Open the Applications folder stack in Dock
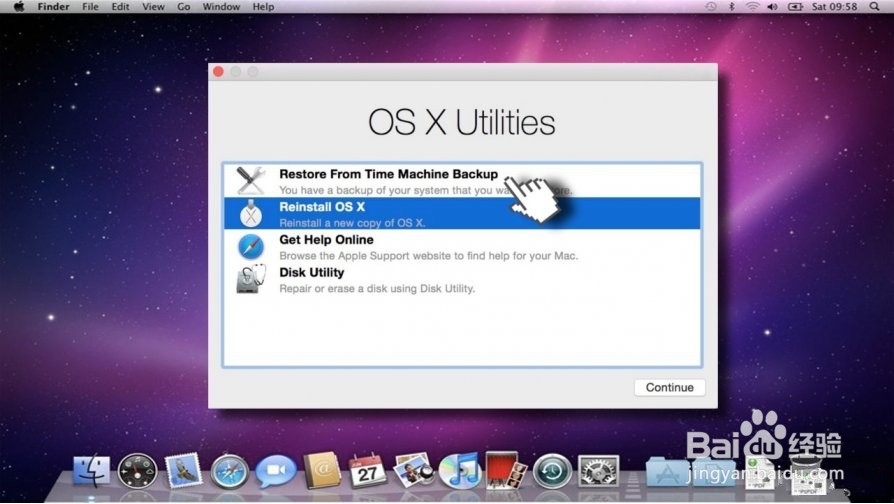 [x=666, y=472]
